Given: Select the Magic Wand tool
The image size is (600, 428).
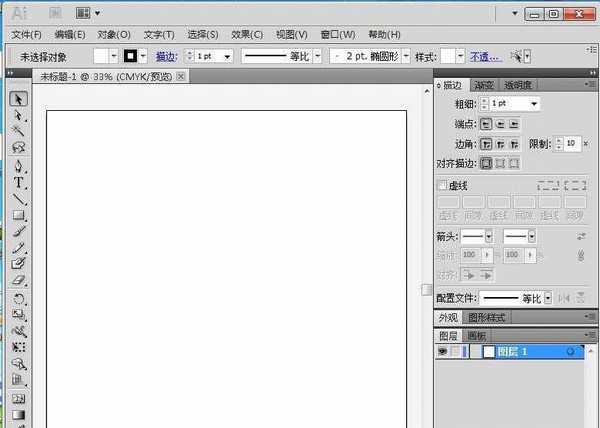Looking at the screenshot, I should (x=18, y=132).
